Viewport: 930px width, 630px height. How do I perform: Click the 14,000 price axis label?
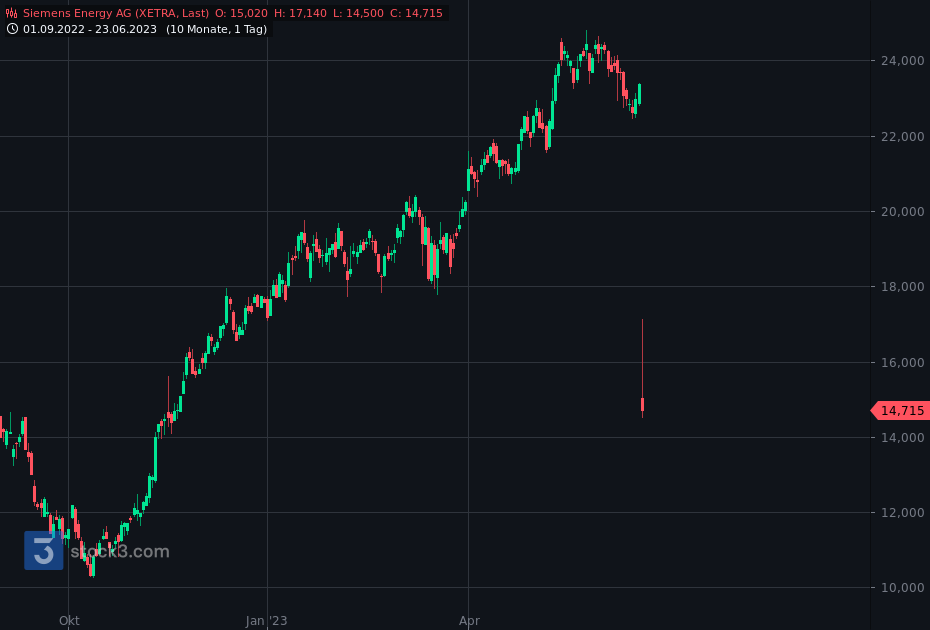tap(902, 438)
